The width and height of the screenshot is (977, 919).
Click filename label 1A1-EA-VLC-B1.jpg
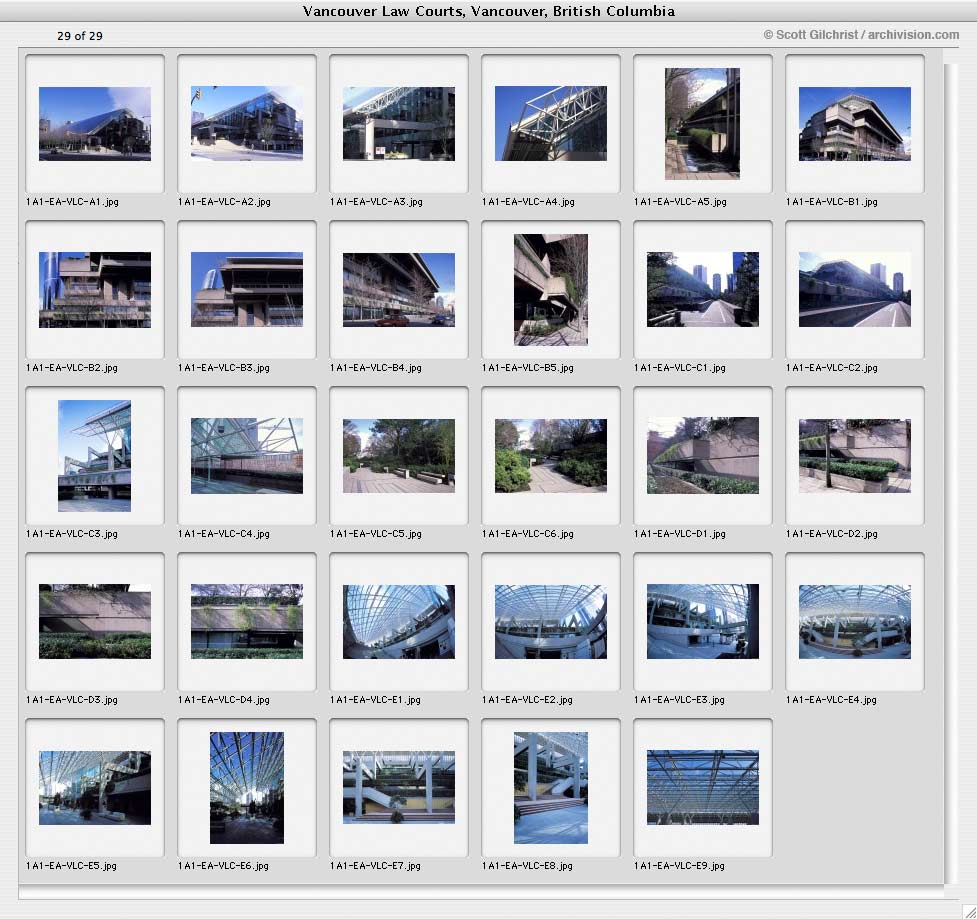click(x=832, y=202)
